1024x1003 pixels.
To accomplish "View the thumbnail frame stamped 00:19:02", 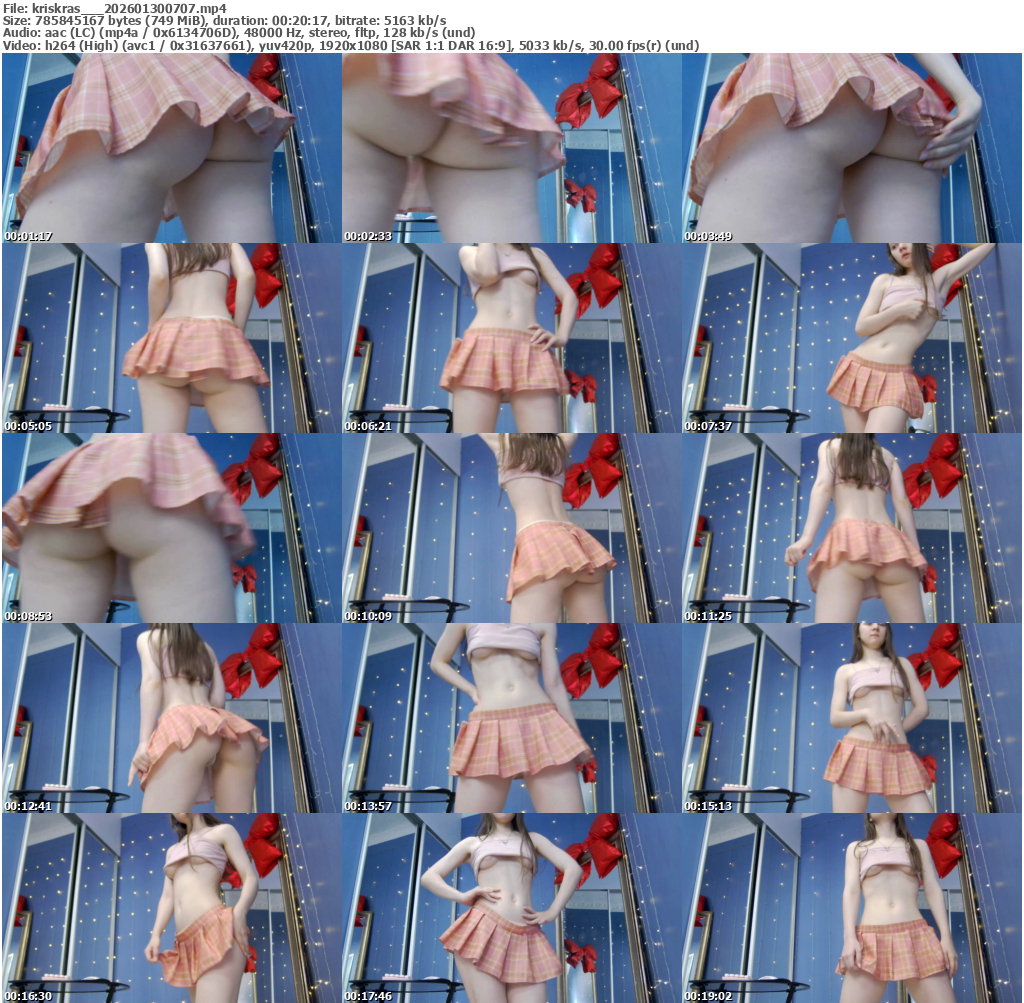I will (852, 908).
